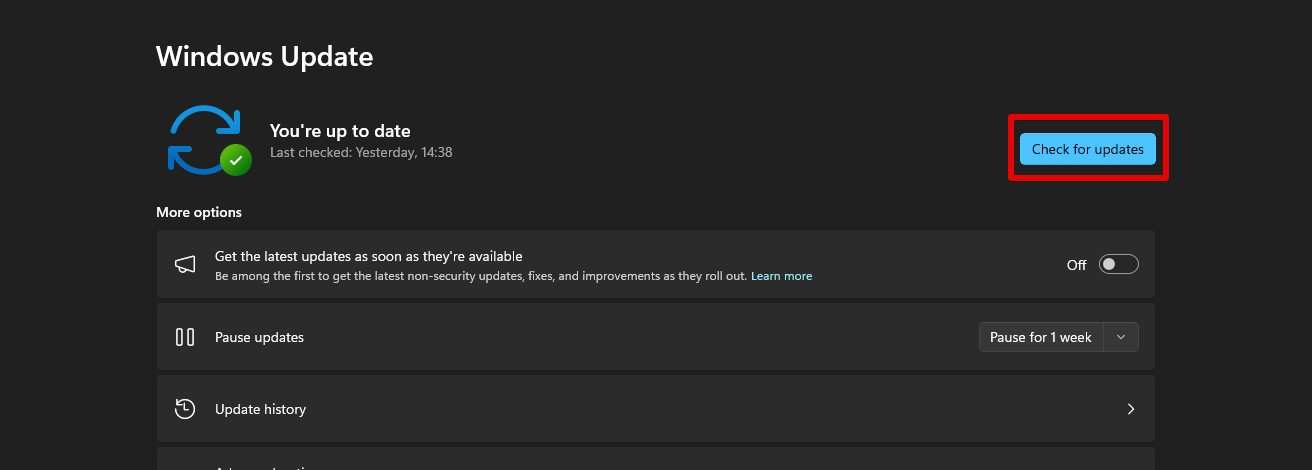Click the Update history clock icon
Screen dimensions: 1312x470
coord(185,409)
